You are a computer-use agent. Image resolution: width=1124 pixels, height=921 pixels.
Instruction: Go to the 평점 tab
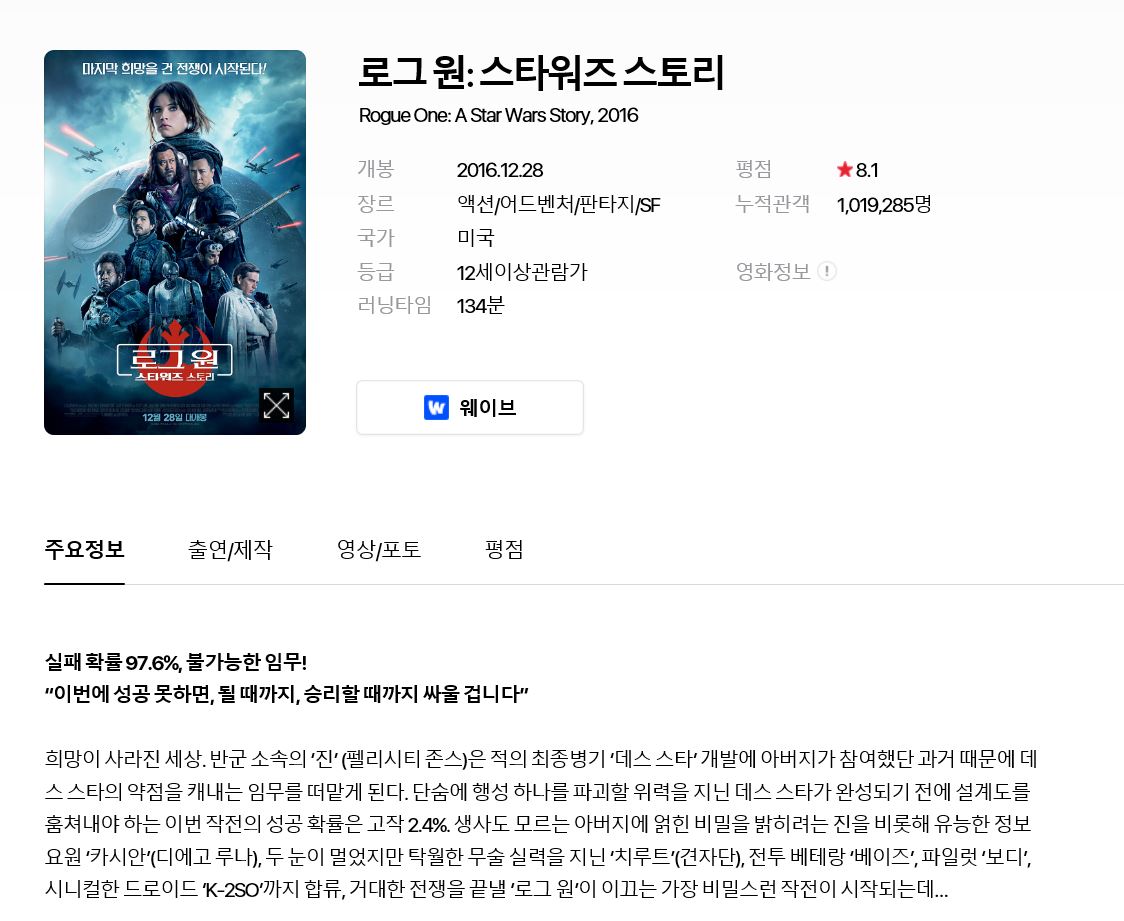click(504, 550)
